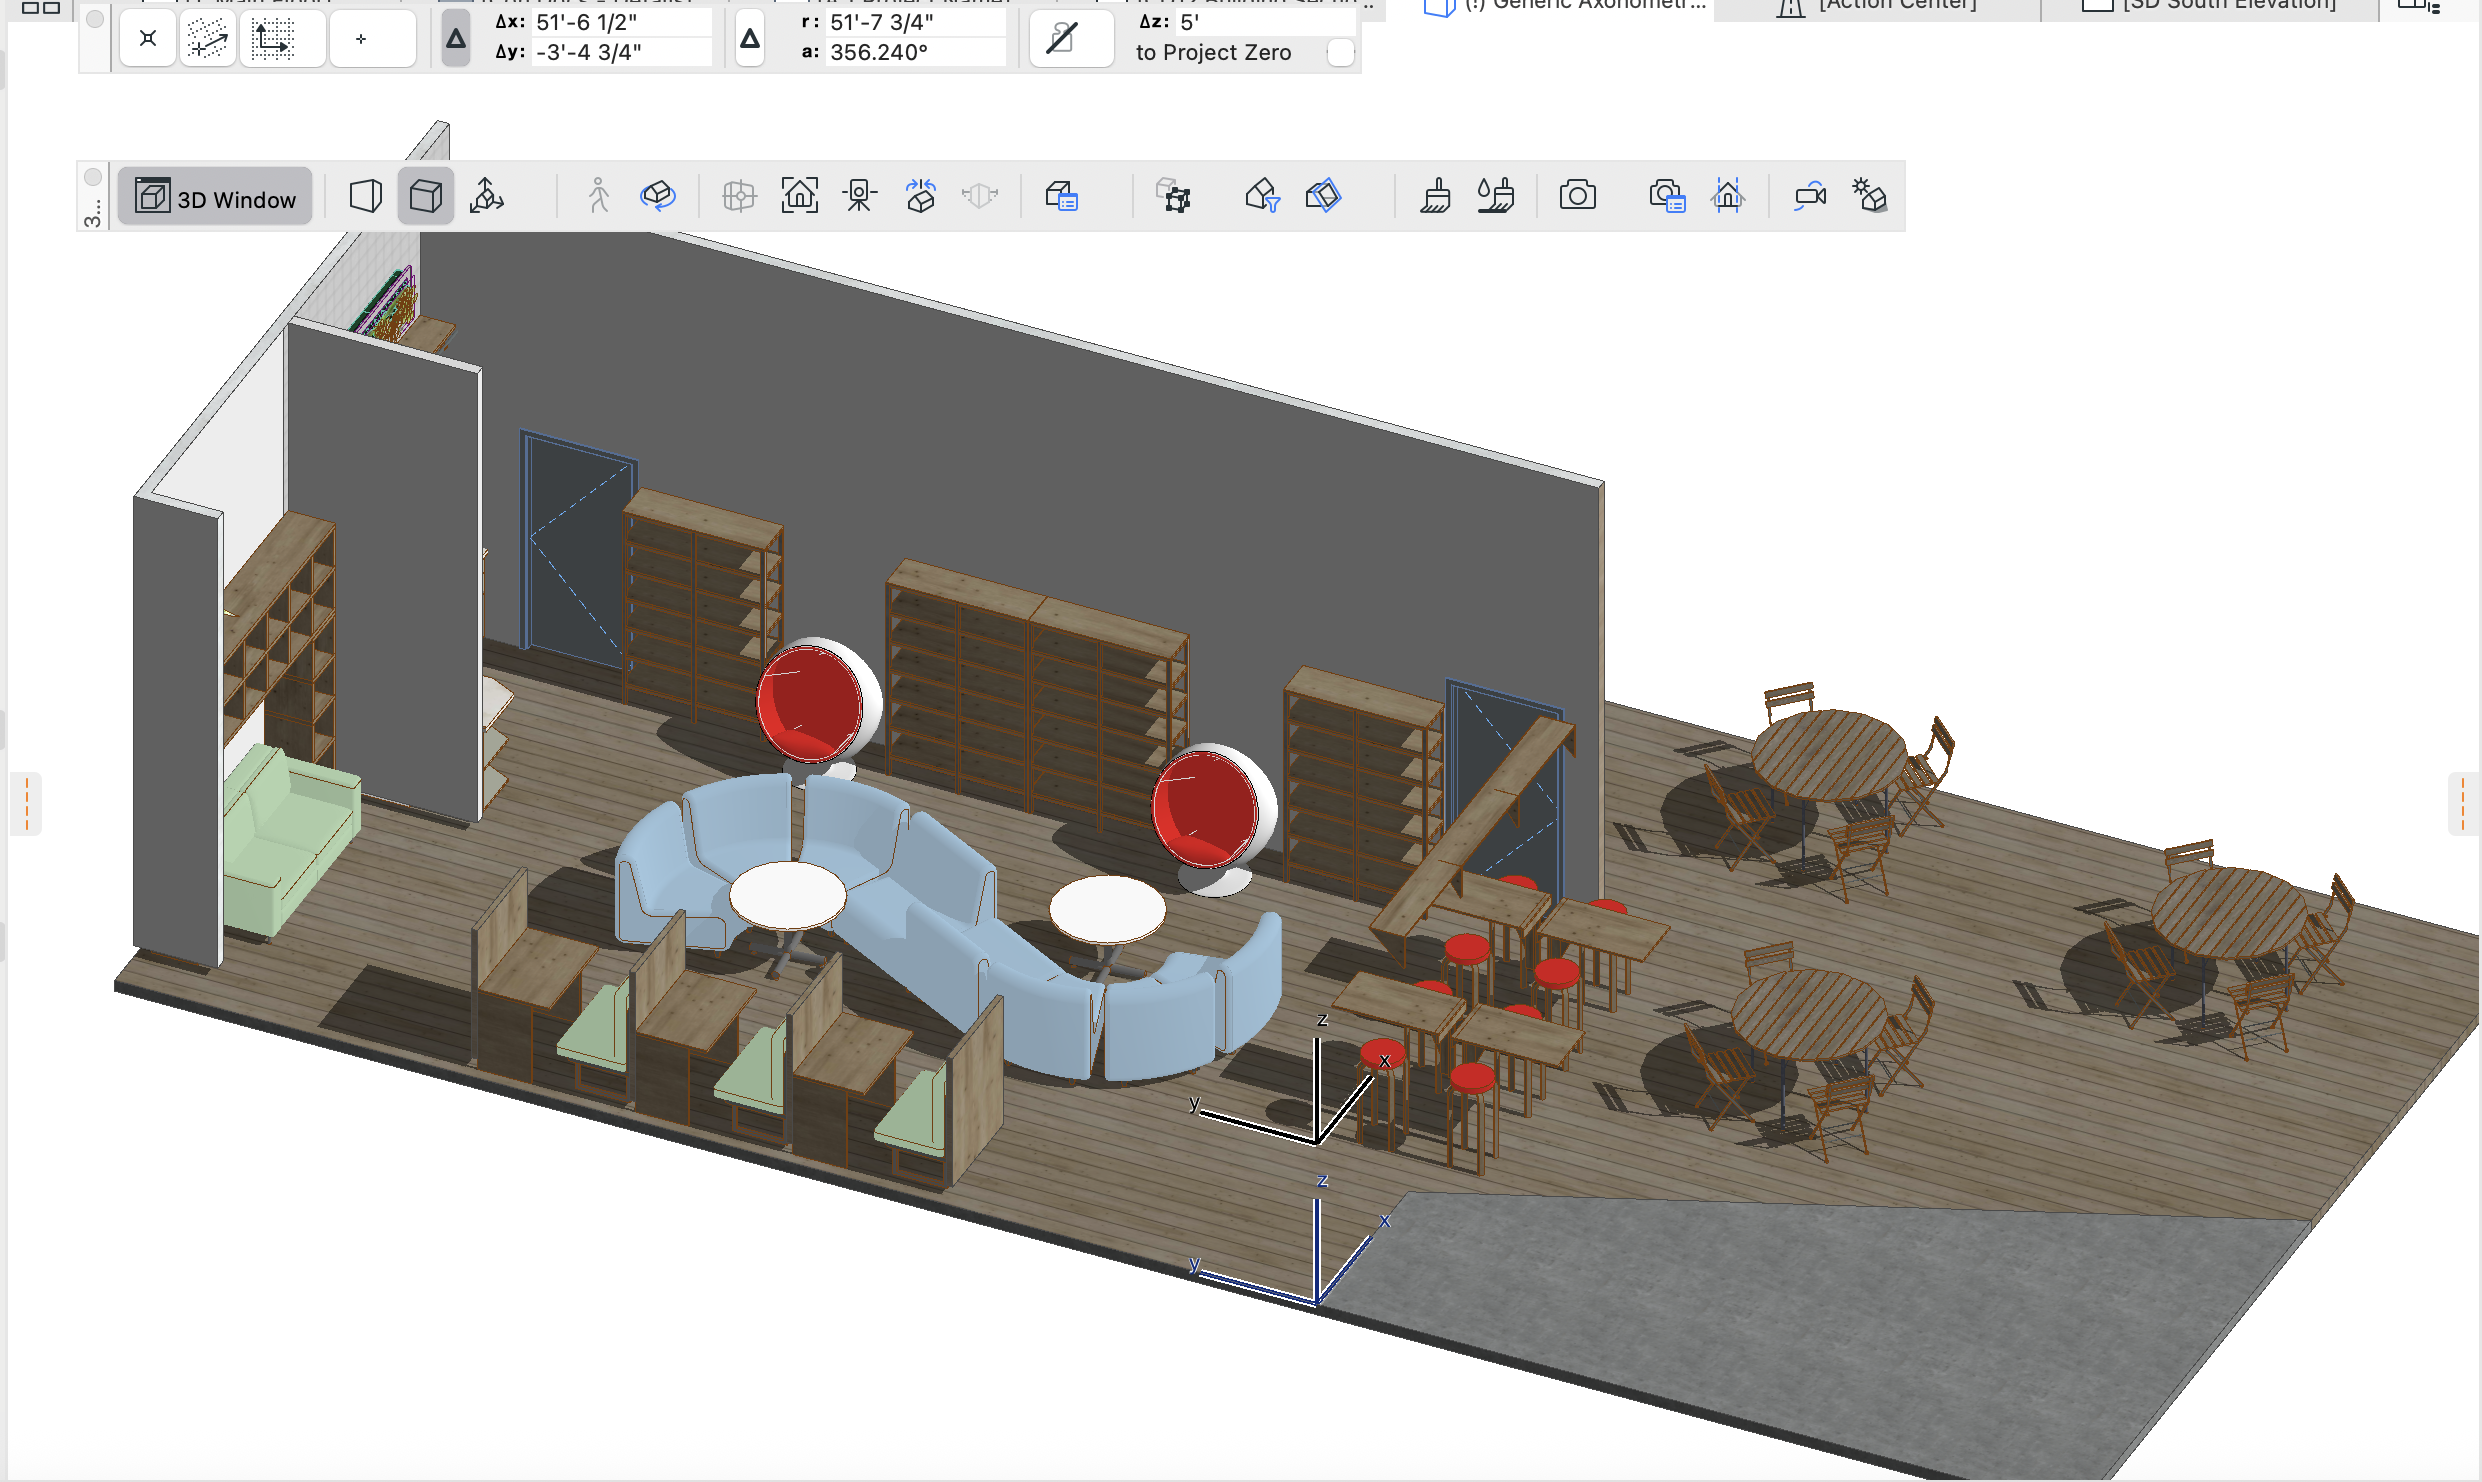This screenshot has height=1482, width=2482.
Task: Click the Δy value field
Action: click(621, 52)
